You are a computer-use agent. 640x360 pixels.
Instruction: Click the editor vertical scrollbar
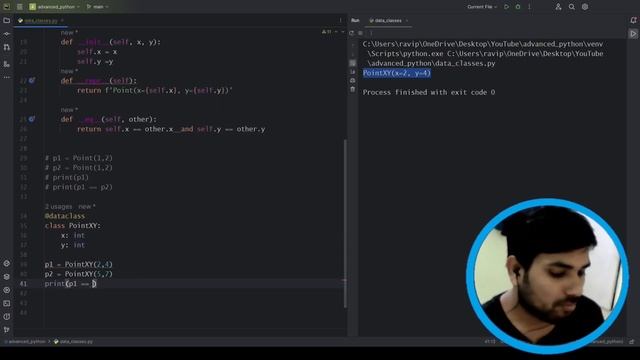(x=345, y=224)
